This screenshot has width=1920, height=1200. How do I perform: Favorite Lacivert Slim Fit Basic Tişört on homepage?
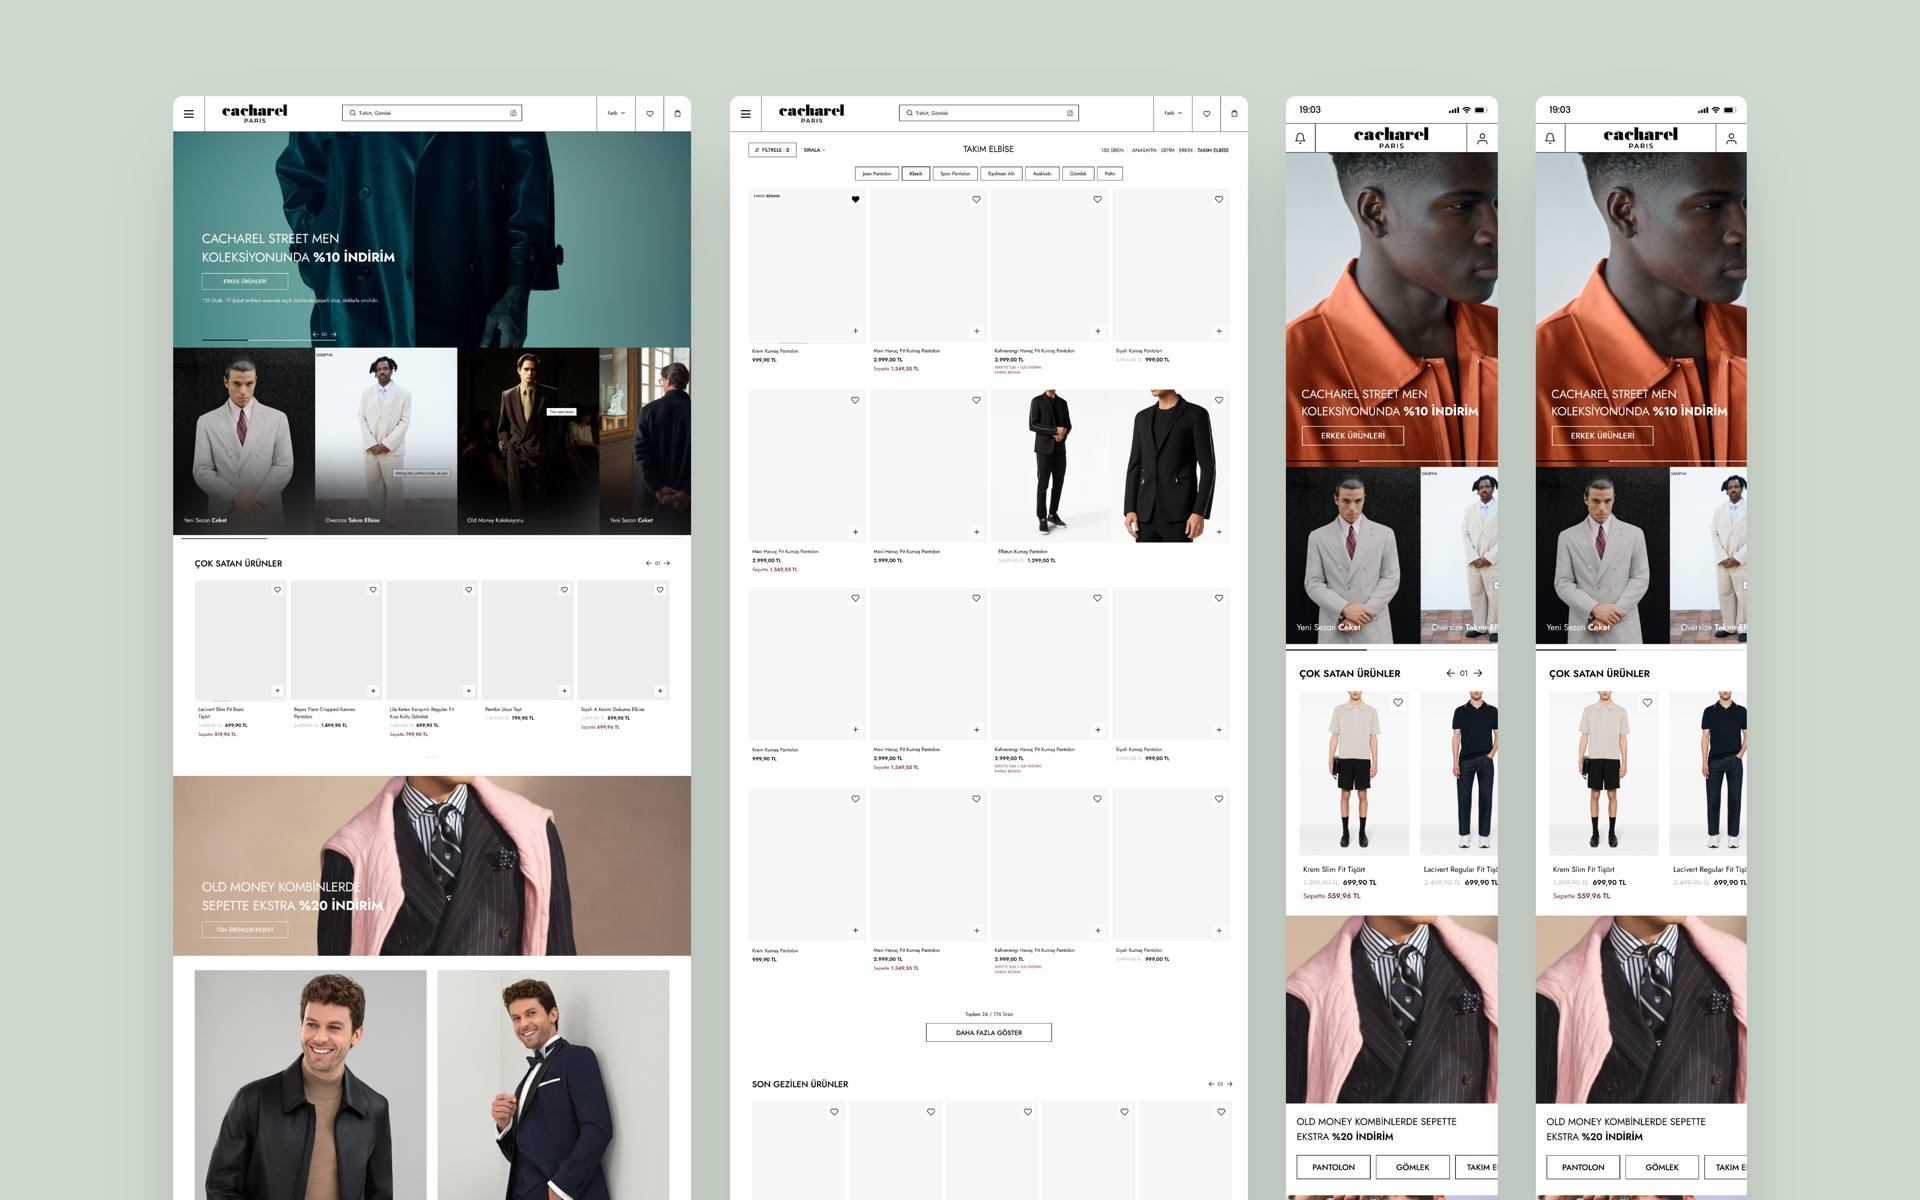click(x=277, y=590)
